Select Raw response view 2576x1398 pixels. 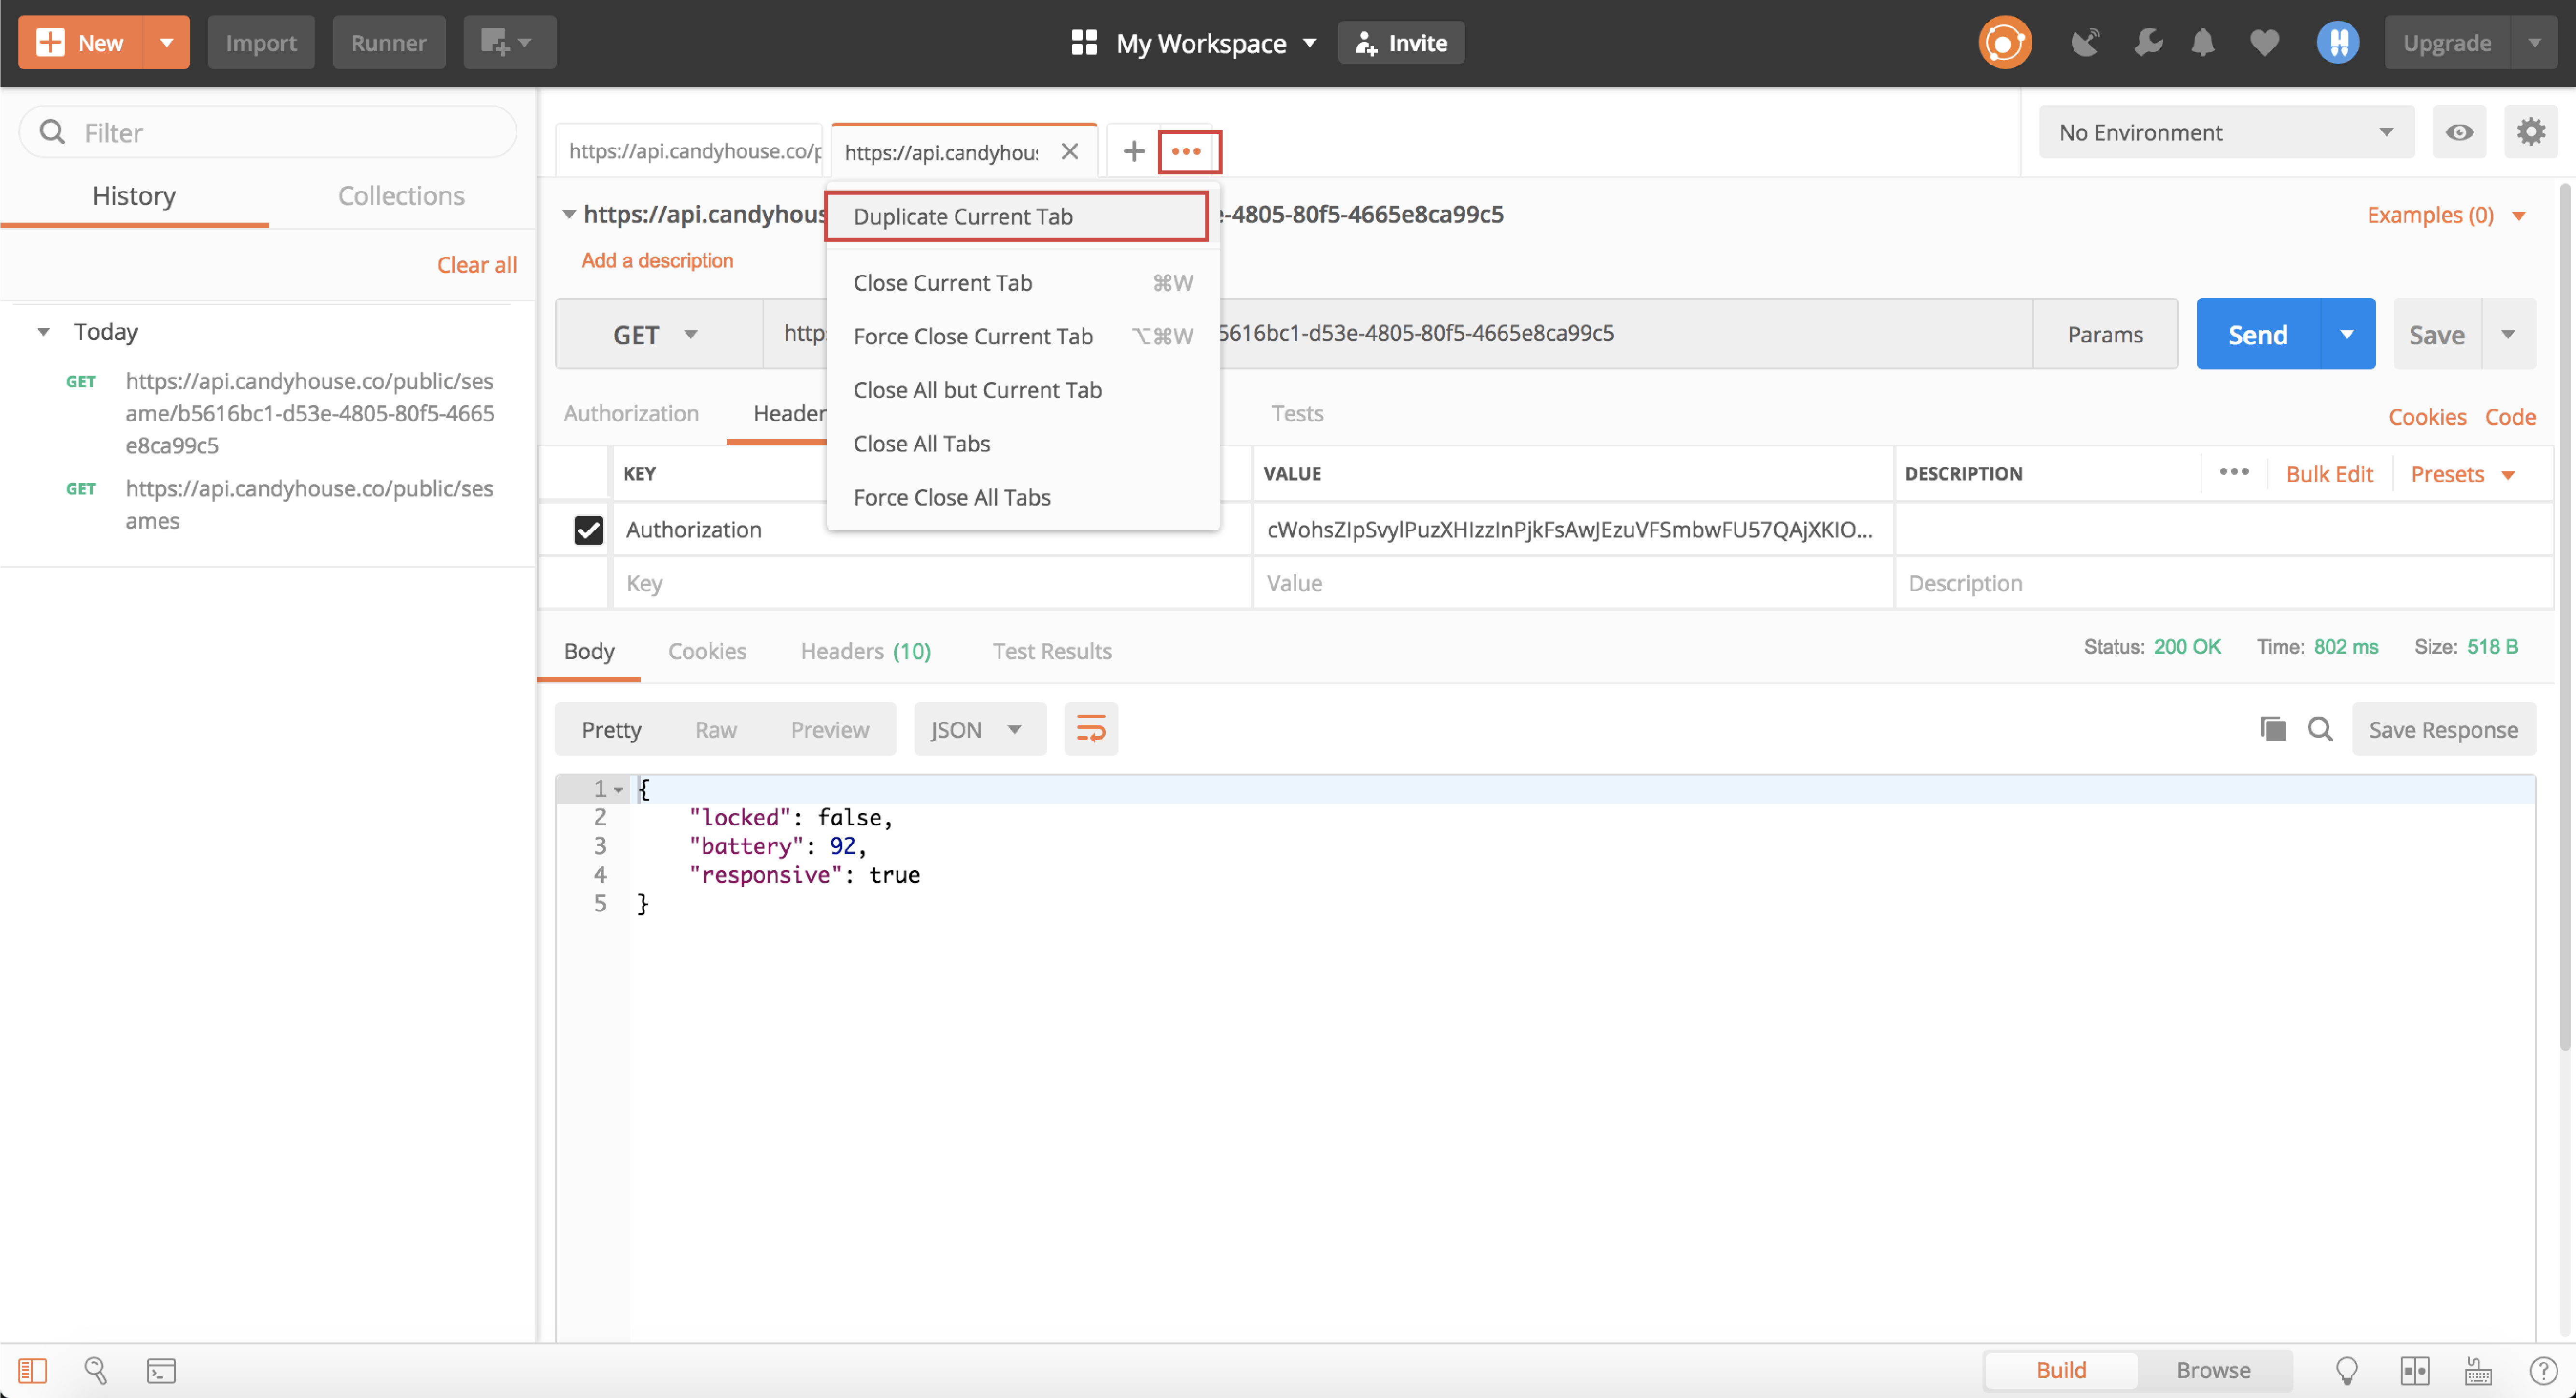coord(716,729)
